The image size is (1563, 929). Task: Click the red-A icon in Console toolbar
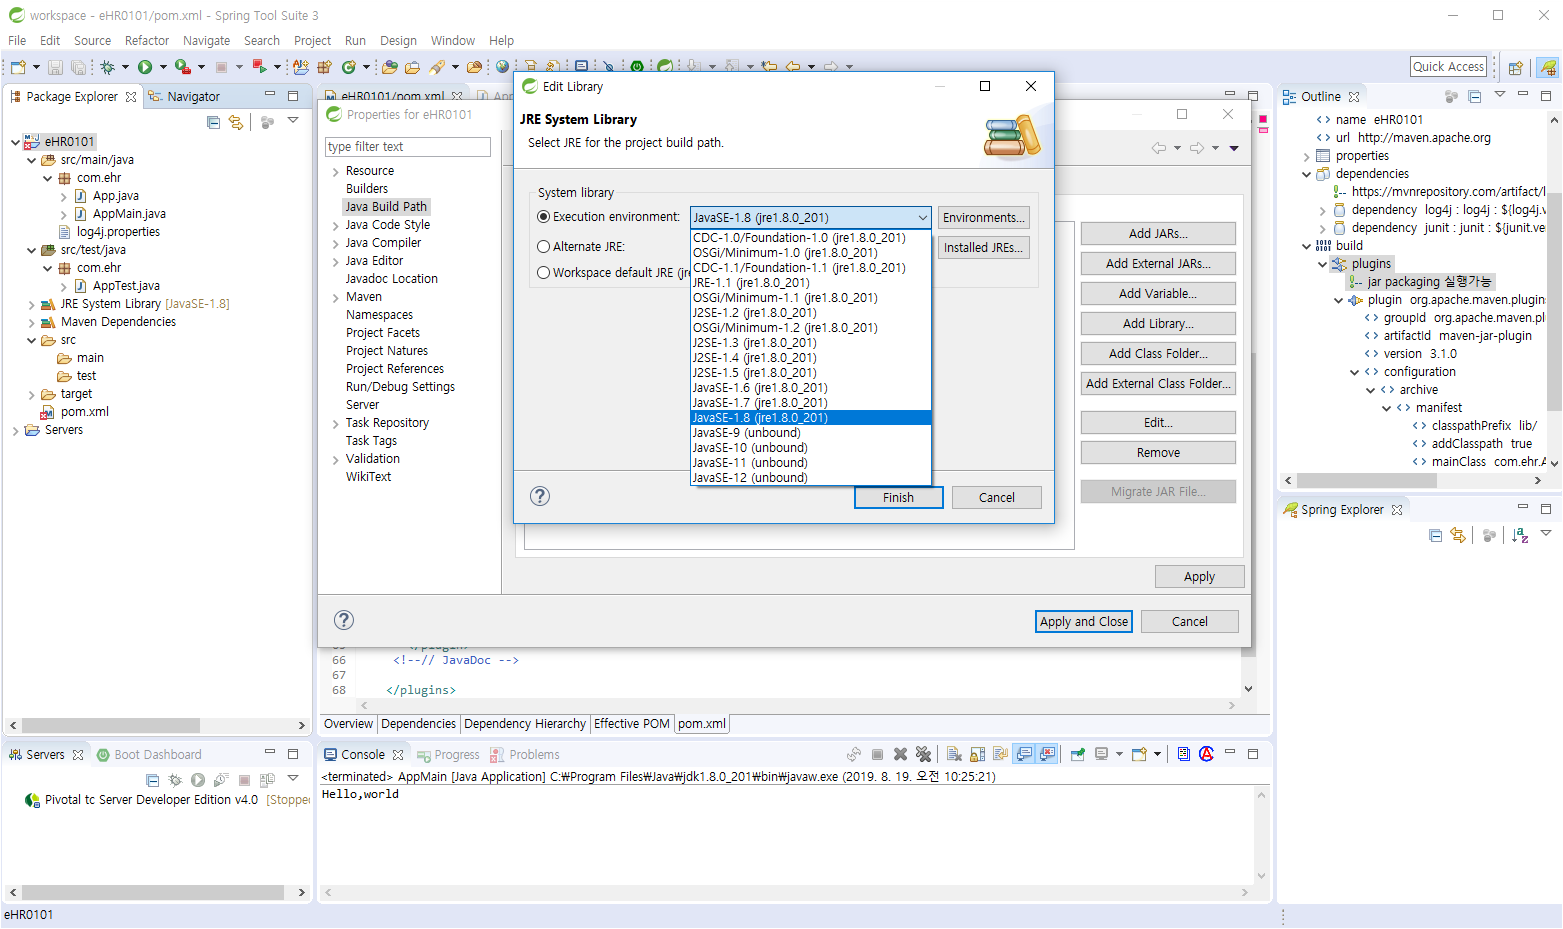[x=1206, y=754]
